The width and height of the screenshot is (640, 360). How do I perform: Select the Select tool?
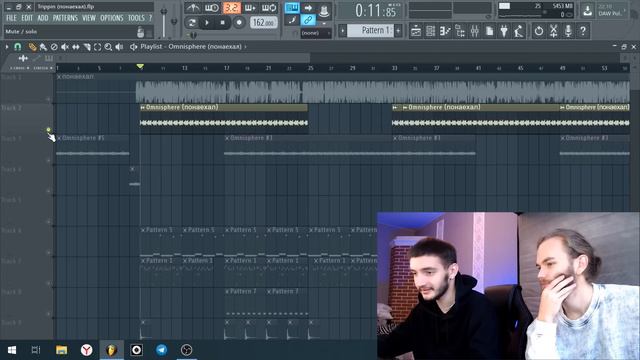point(98,47)
